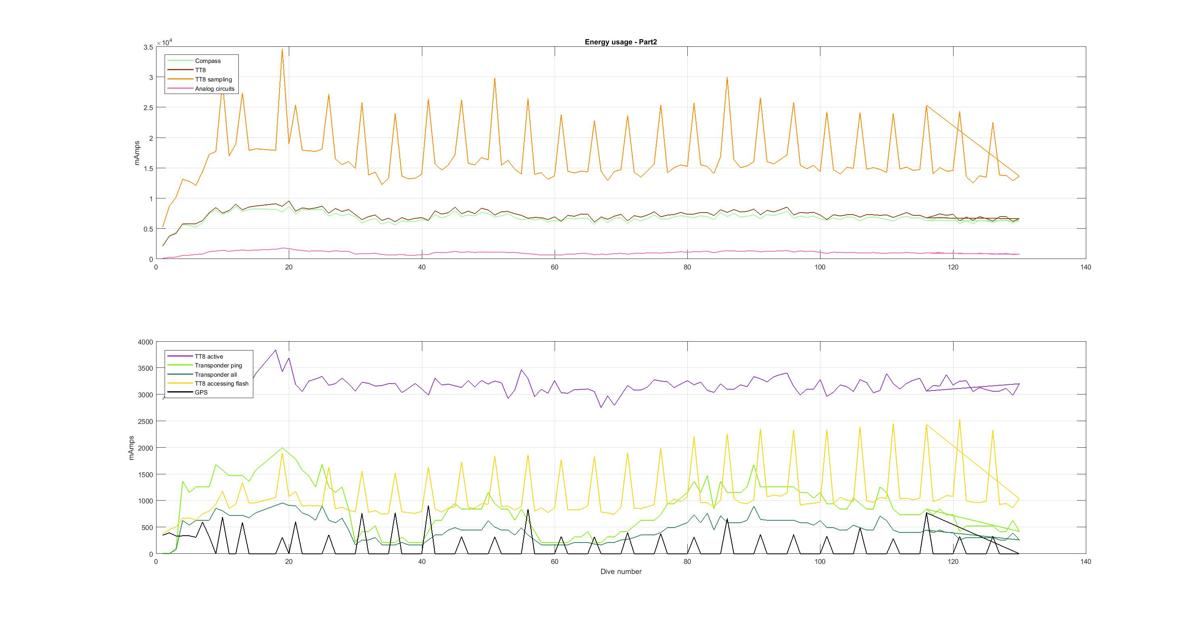Click the 'mAmps' y-axis label of top plot
The height and width of the screenshot is (622, 1200).
pos(138,153)
